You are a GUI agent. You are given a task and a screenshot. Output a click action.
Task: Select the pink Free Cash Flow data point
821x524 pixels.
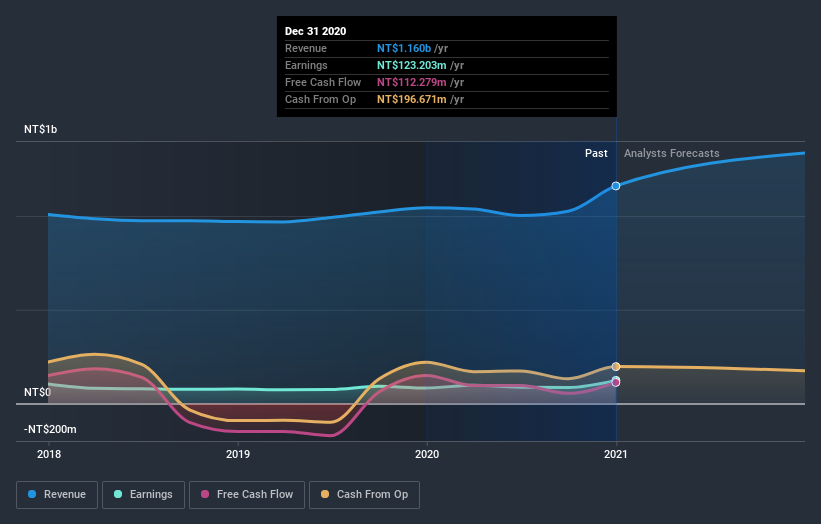[616, 383]
